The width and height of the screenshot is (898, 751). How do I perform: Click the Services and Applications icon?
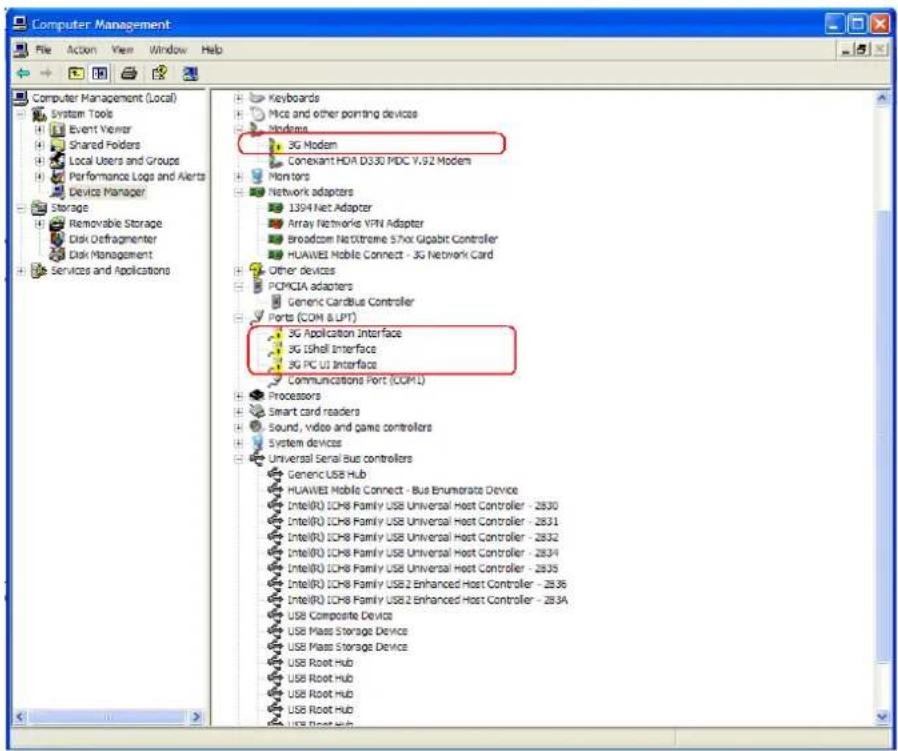[39, 270]
